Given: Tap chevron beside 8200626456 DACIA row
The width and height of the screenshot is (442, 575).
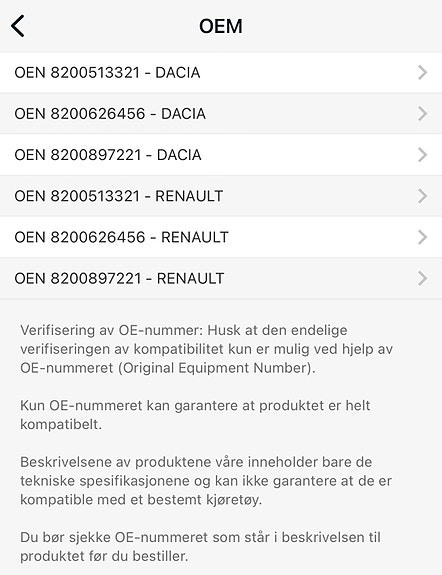Looking at the screenshot, I should (423, 114).
